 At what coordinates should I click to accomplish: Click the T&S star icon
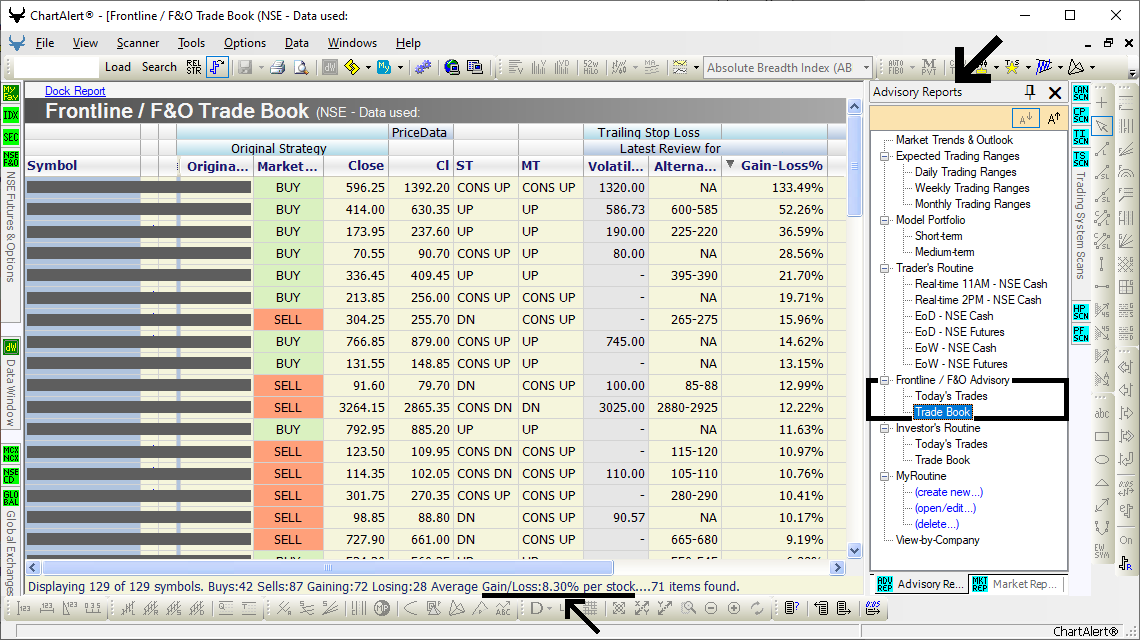[1011, 67]
